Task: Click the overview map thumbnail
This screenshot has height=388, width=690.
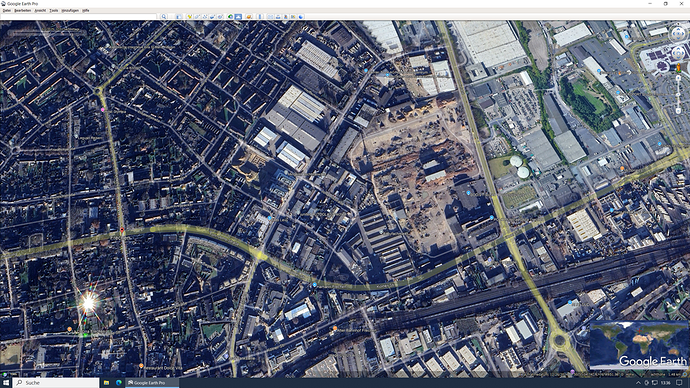Action: (638, 345)
